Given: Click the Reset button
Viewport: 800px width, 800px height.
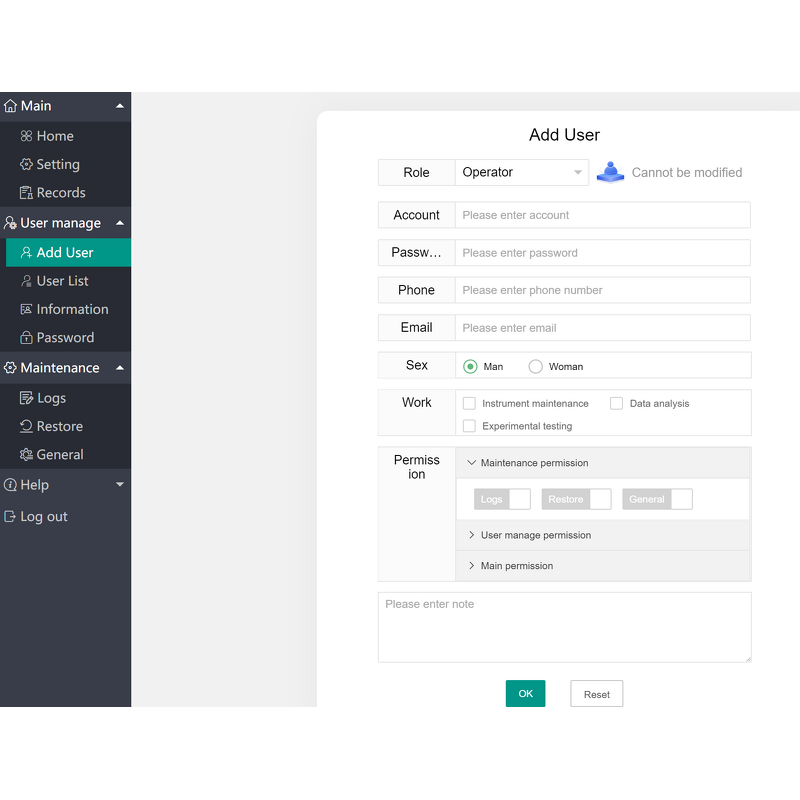Looking at the screenshot, I should [596, 694].
